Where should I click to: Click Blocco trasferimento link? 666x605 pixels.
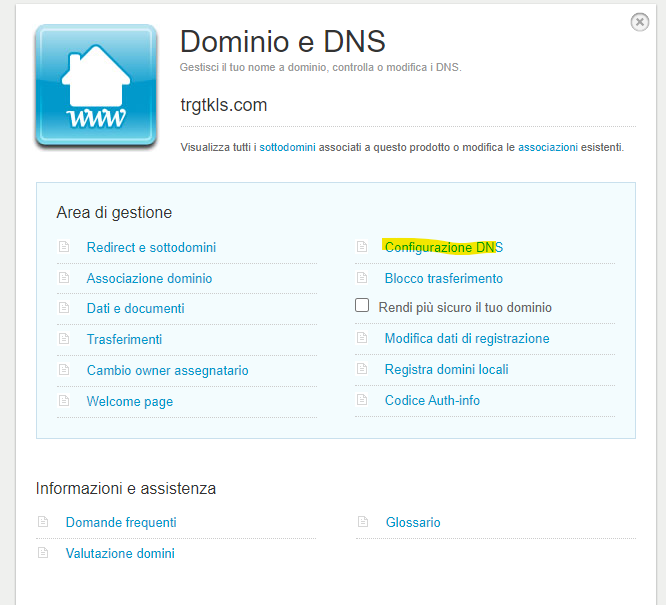click(443, 278)
